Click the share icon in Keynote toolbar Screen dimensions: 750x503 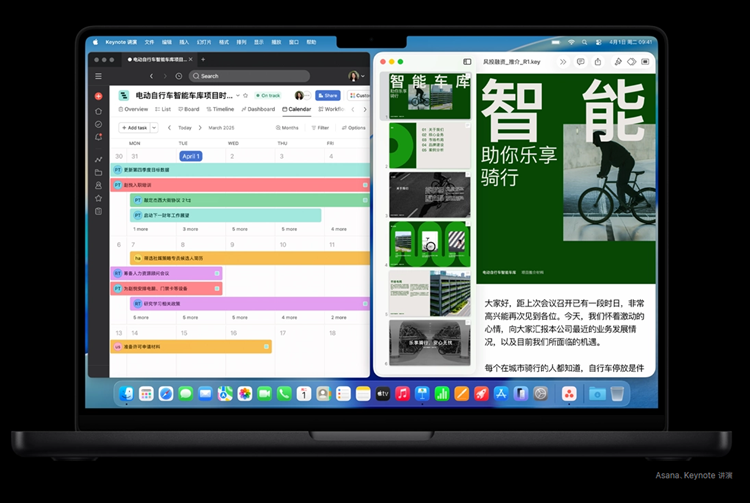tap(598, 62)
